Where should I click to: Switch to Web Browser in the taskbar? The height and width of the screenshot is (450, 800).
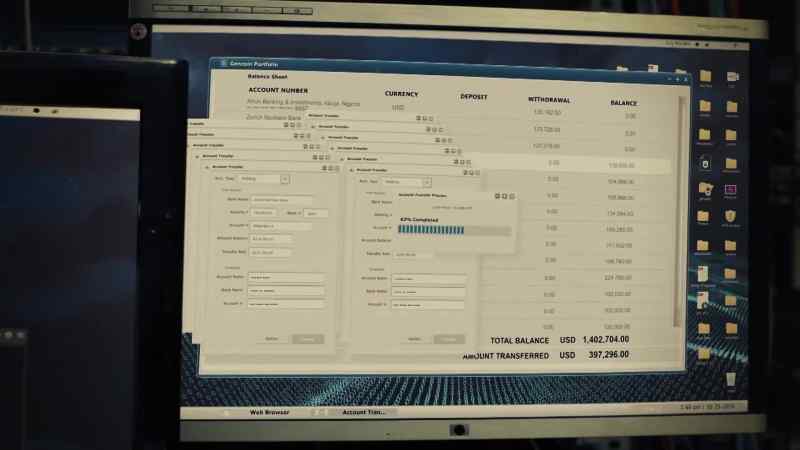269,412
